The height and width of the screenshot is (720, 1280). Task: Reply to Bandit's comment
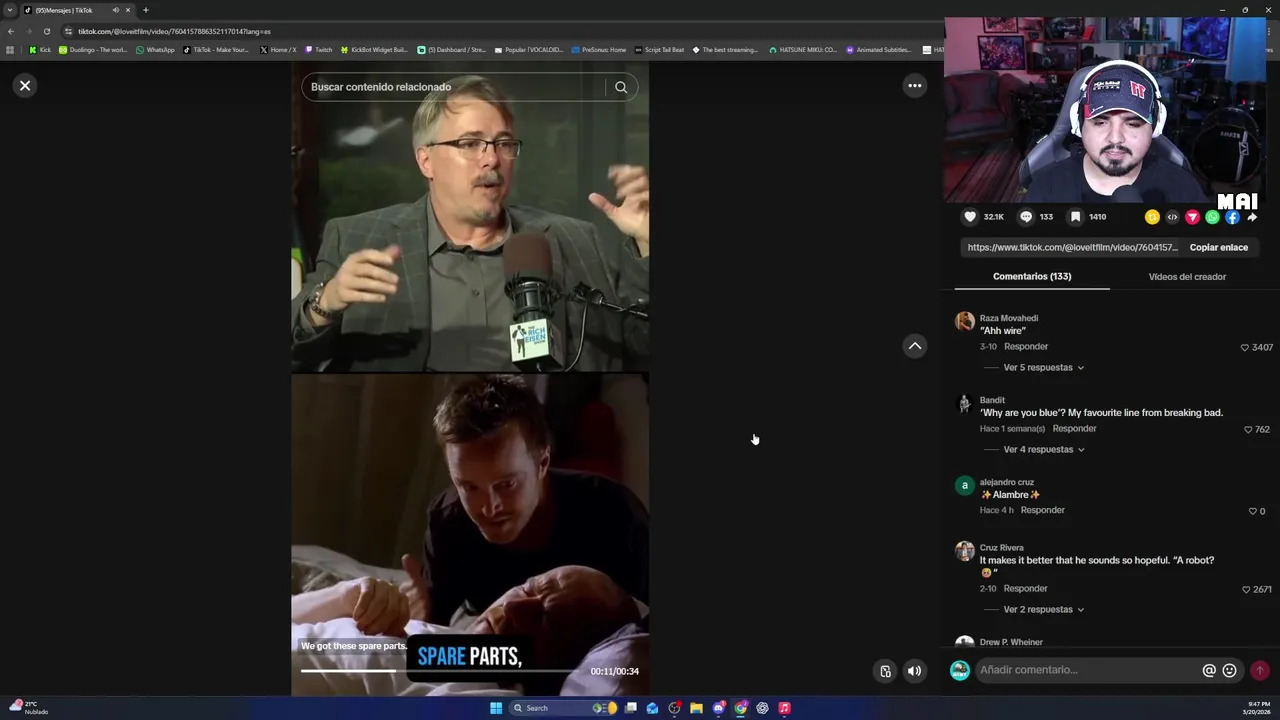tap(1074, 429)
